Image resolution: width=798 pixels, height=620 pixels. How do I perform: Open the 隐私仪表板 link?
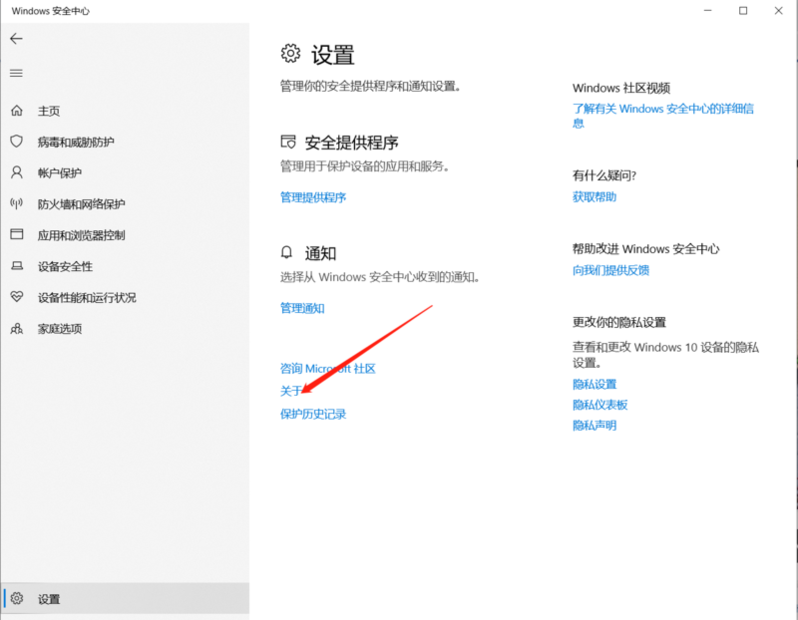pyautogui.click(x=600, y=405)
